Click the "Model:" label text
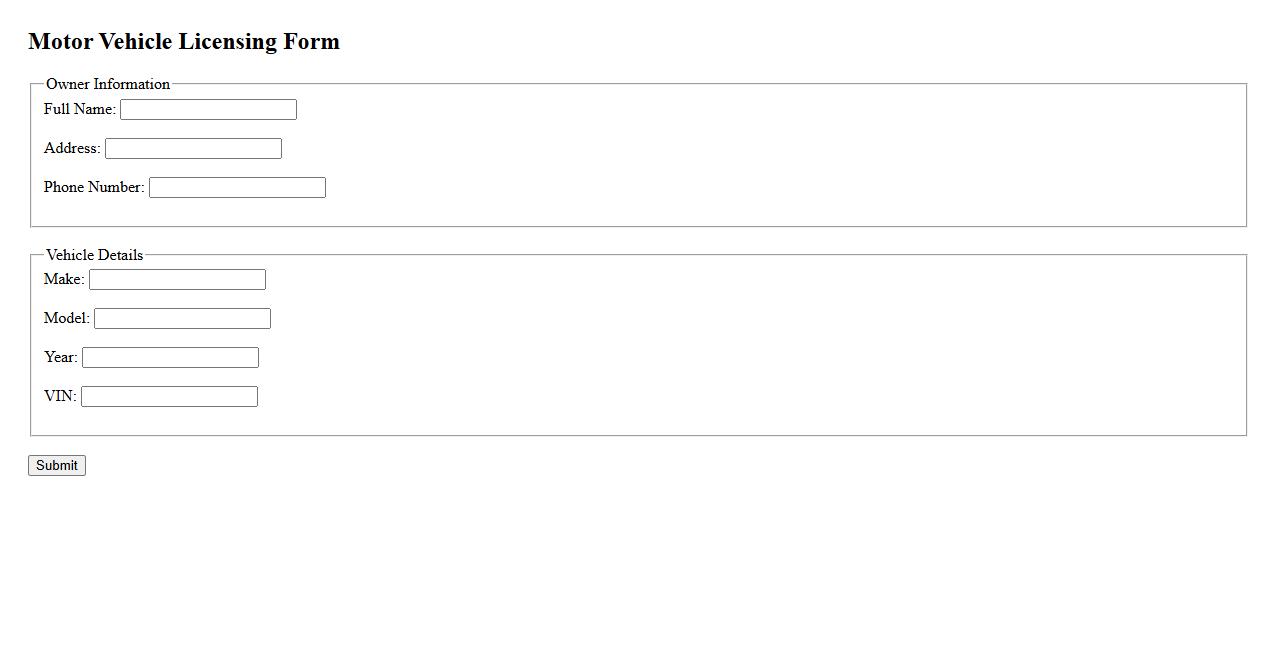Image resolution: width=1278 pixels, height=650 pixels. pos(66,318)
